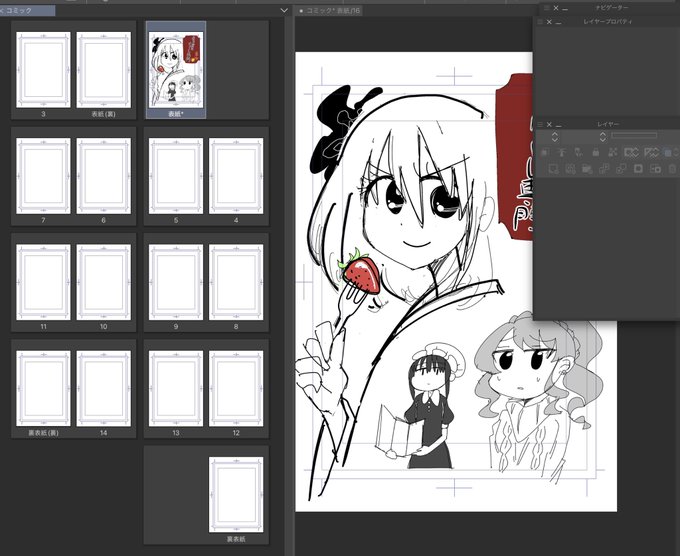Open the Layer panel hamburger menu
The image size is (680, 556).
click(540, 124)
